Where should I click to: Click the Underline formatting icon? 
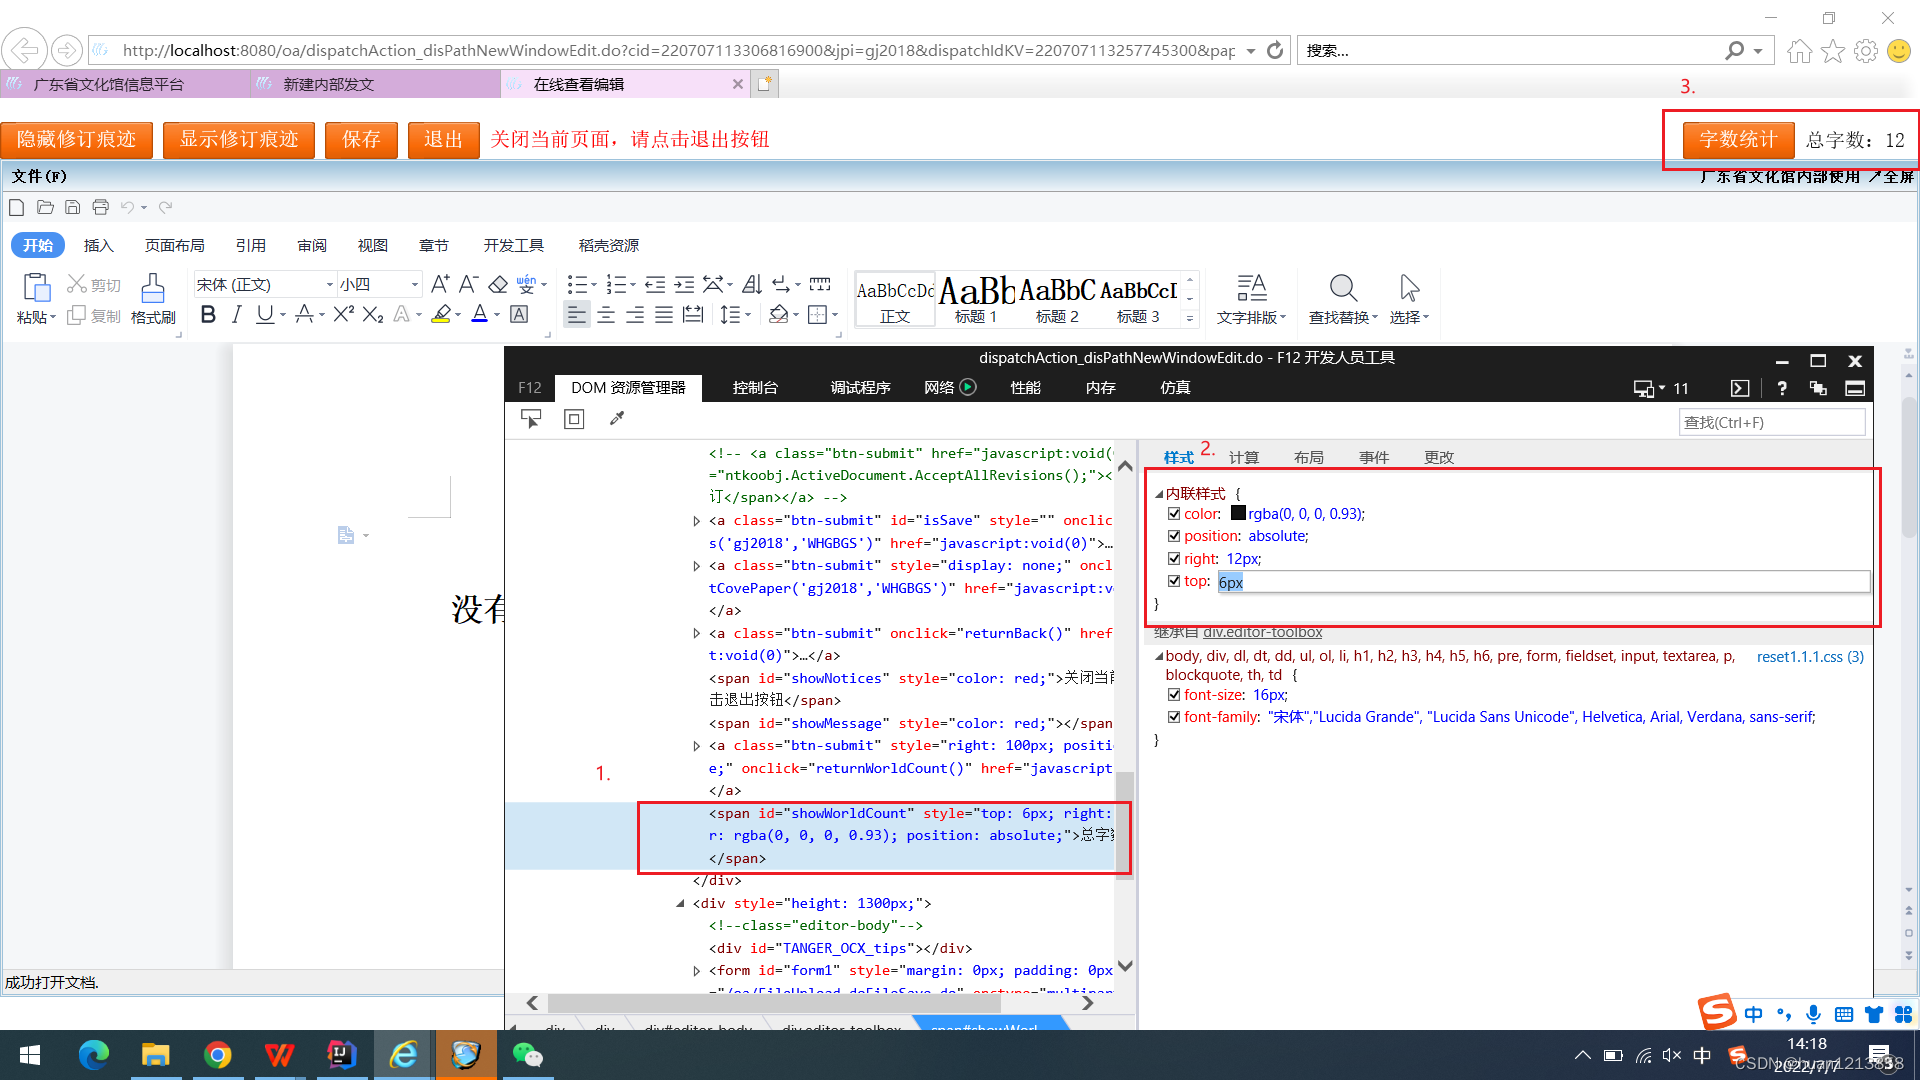click(264, 315)
